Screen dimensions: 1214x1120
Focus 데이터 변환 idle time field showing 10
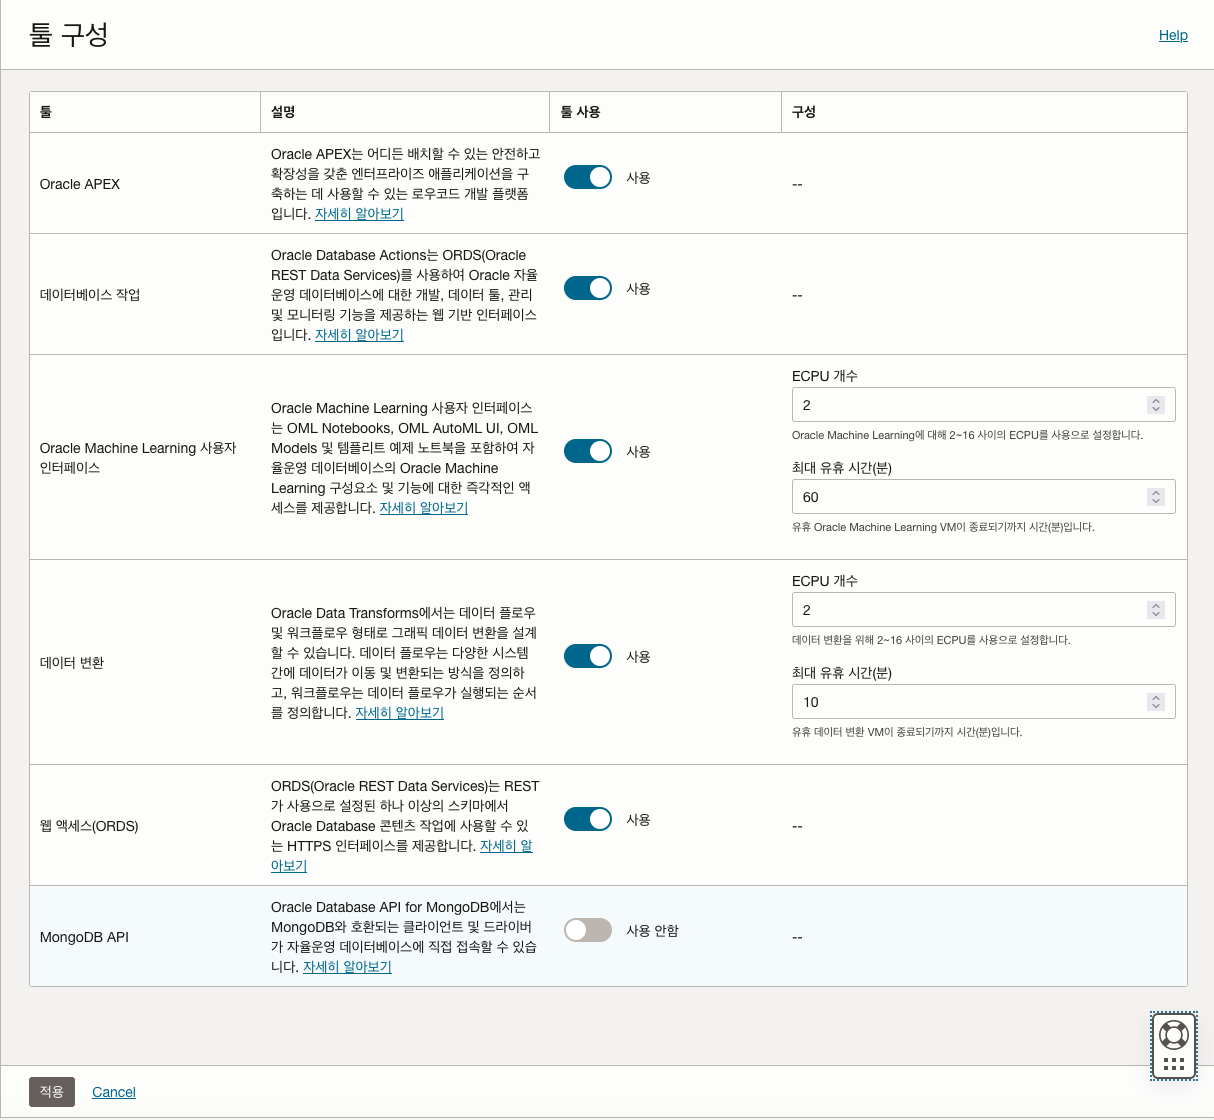click(983, 702)
